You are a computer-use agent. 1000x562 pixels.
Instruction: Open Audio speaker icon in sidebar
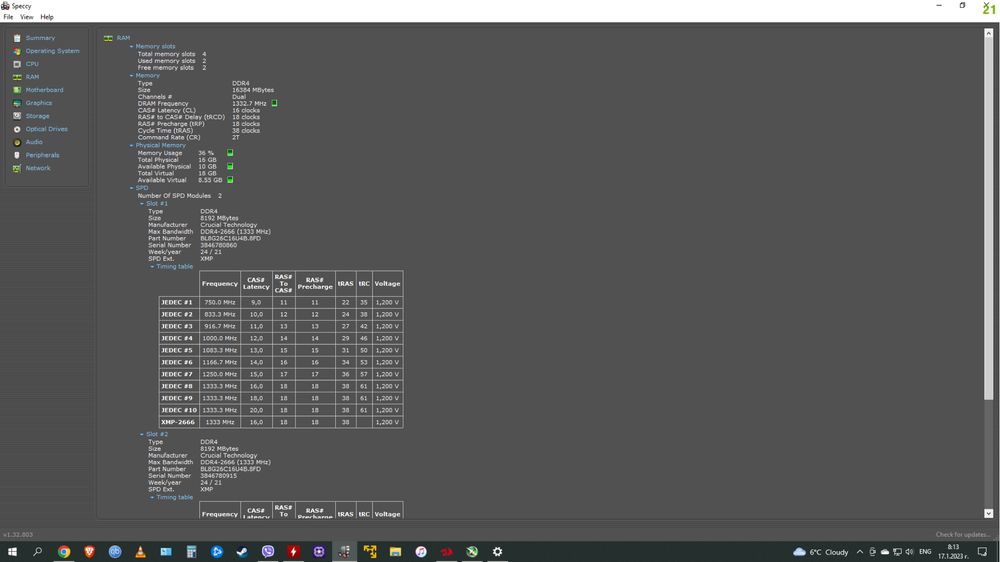(x=17, y=142)
